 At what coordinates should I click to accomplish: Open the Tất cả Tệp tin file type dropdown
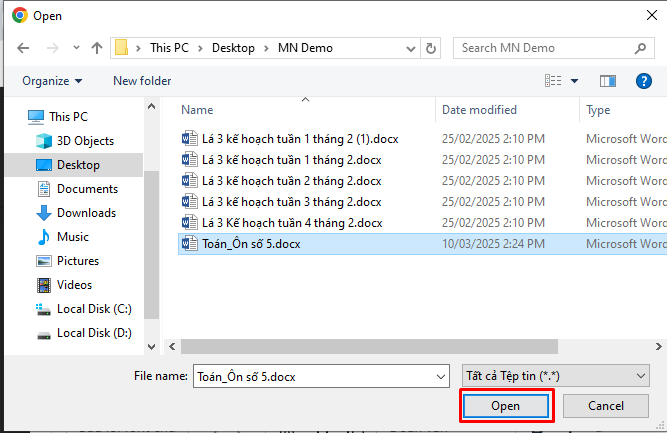point(556,376)
